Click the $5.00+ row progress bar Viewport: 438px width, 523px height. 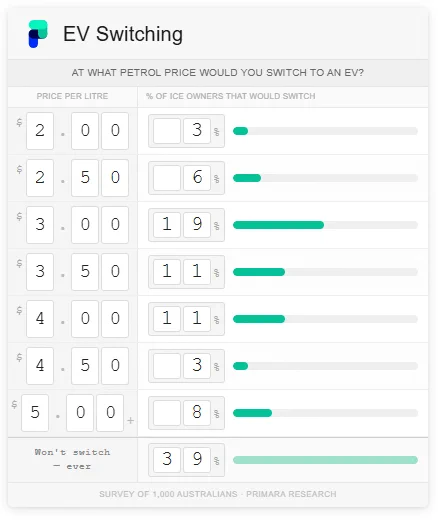point(325,413)
